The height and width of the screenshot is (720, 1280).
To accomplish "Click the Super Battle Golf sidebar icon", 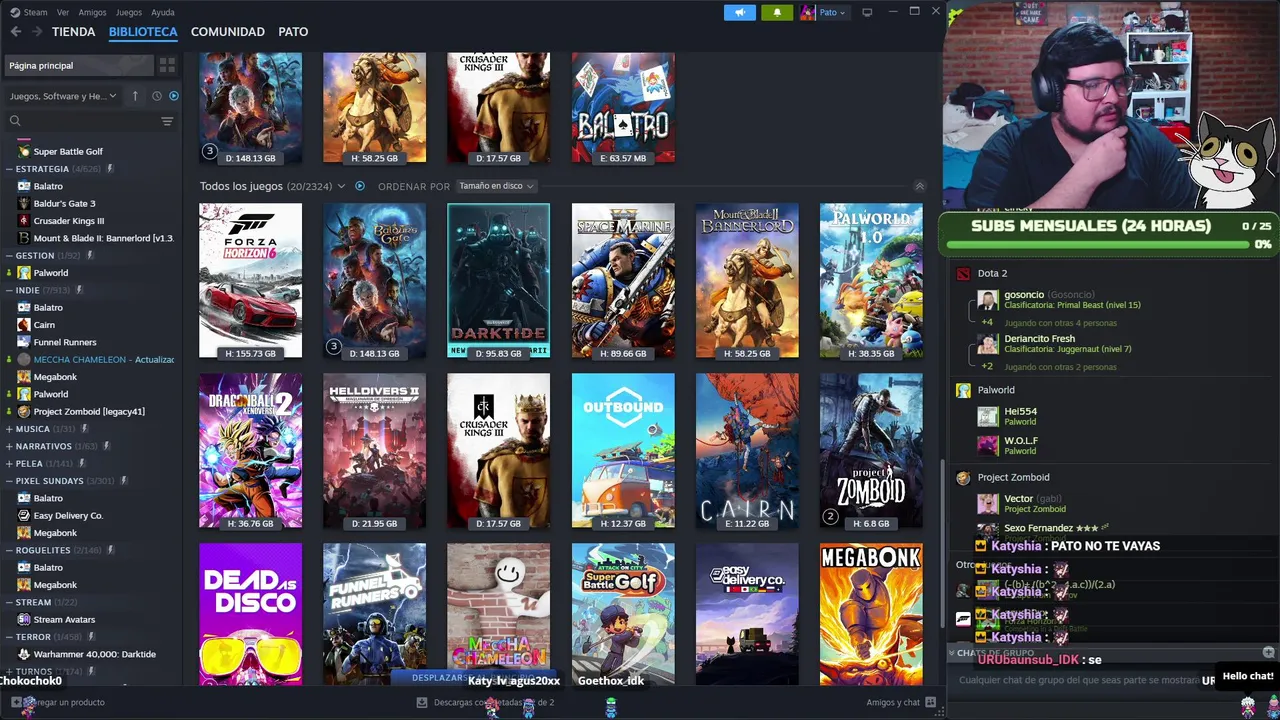I will (24, 151).
